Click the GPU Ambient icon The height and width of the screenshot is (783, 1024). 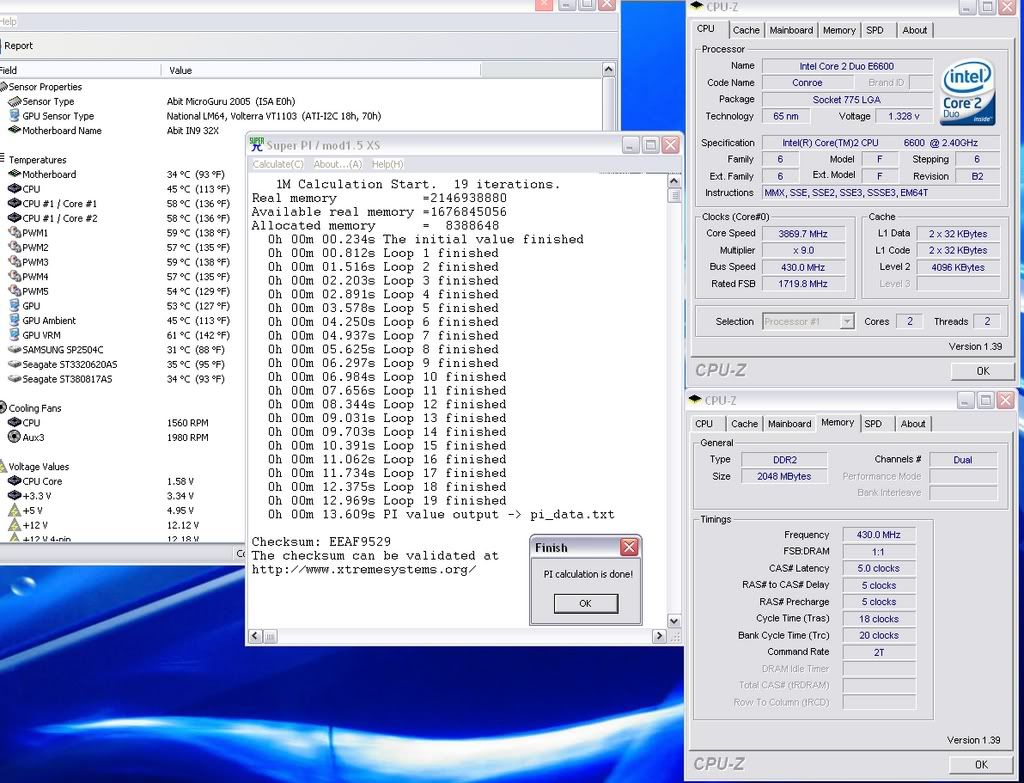tap(14, 320)
